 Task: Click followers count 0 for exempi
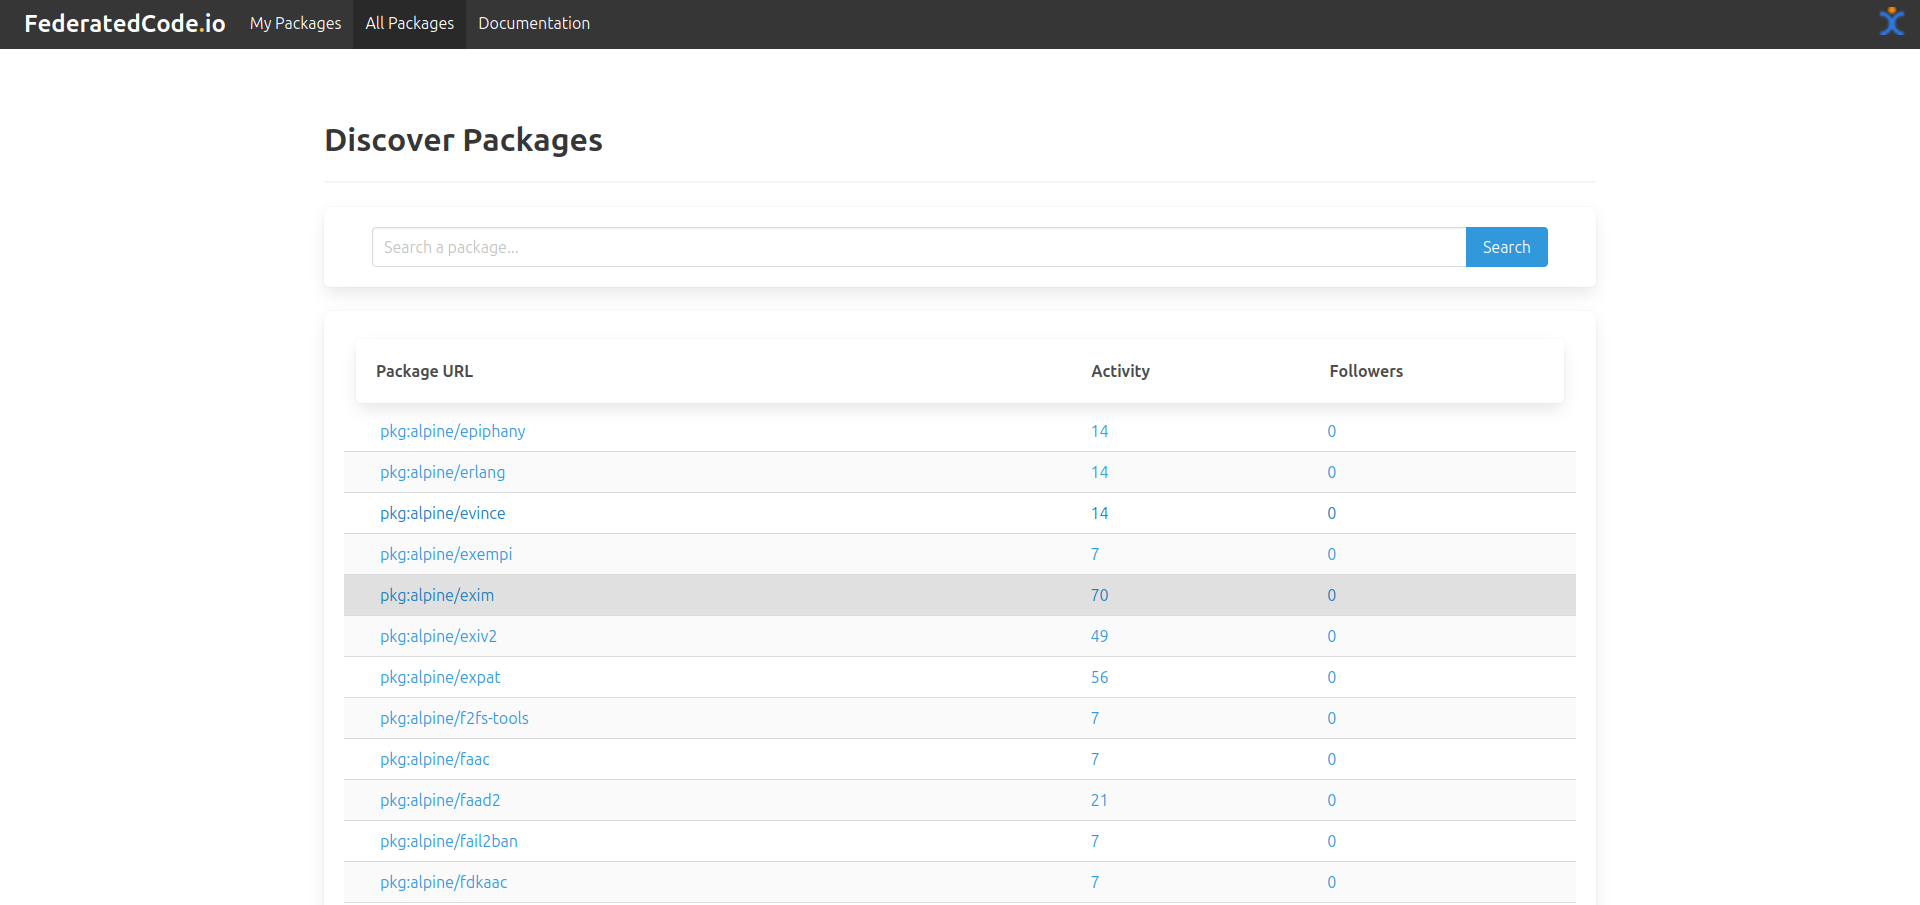coord(1332,554)
